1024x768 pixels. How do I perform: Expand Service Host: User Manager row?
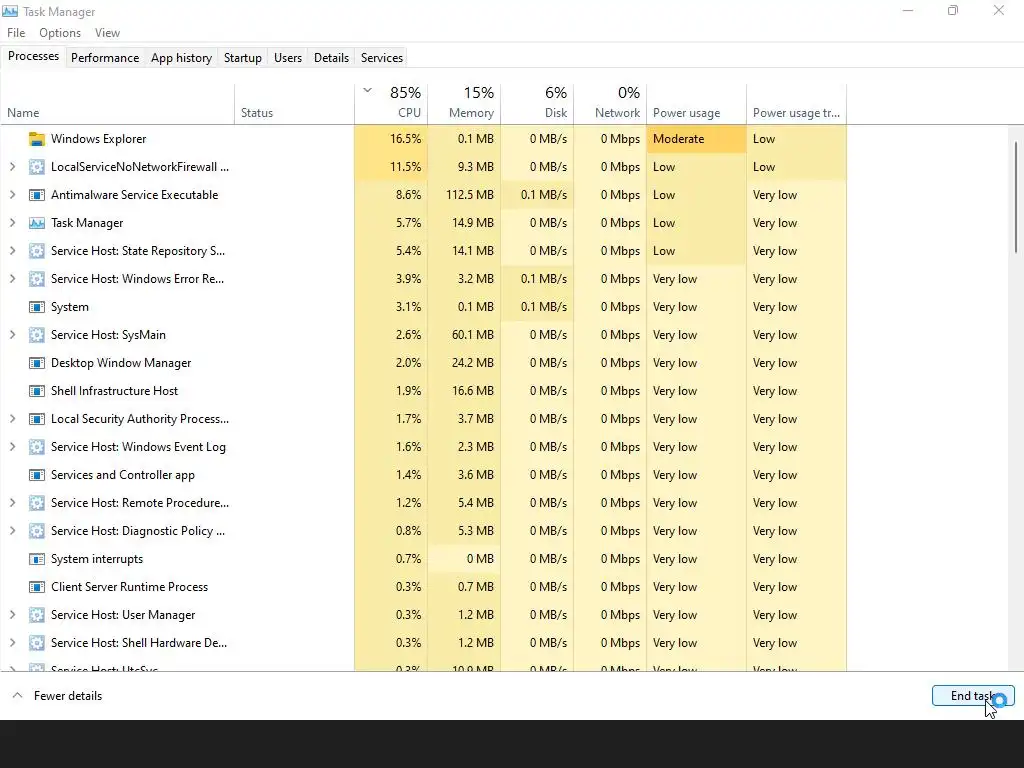(12, 615)
